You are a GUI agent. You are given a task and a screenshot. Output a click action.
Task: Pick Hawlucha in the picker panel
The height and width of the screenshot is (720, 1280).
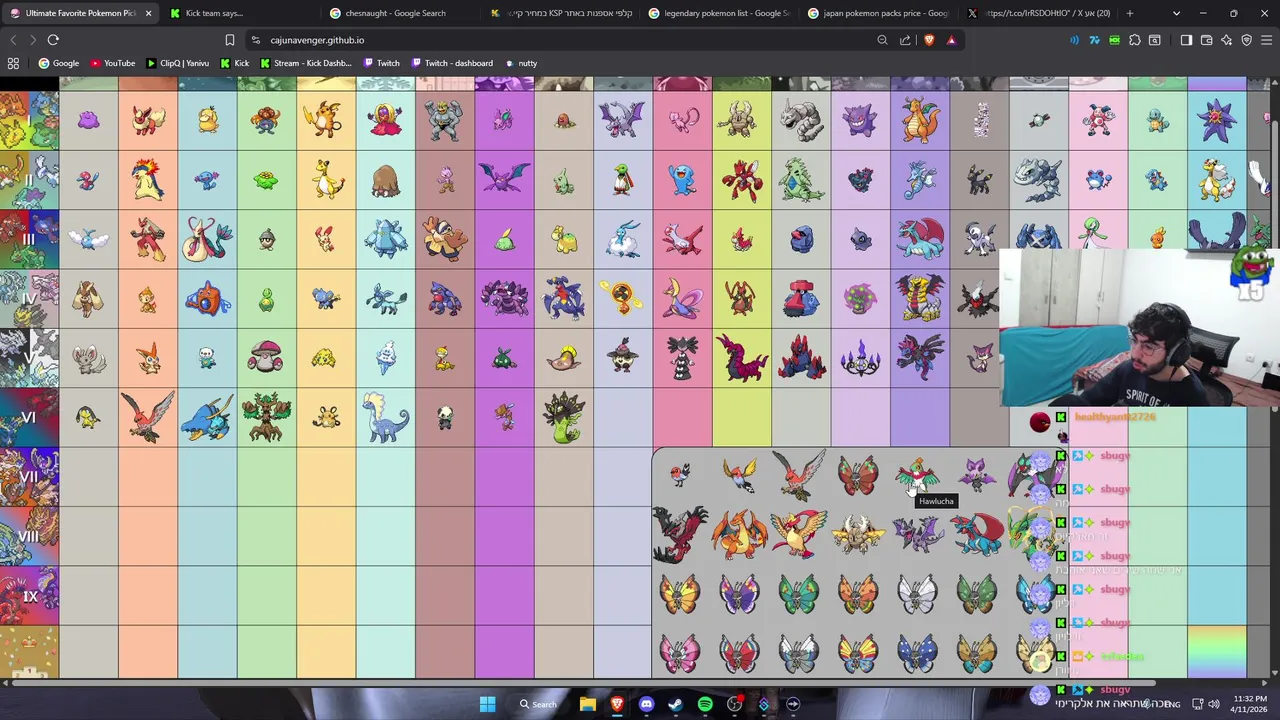[917, 475]
